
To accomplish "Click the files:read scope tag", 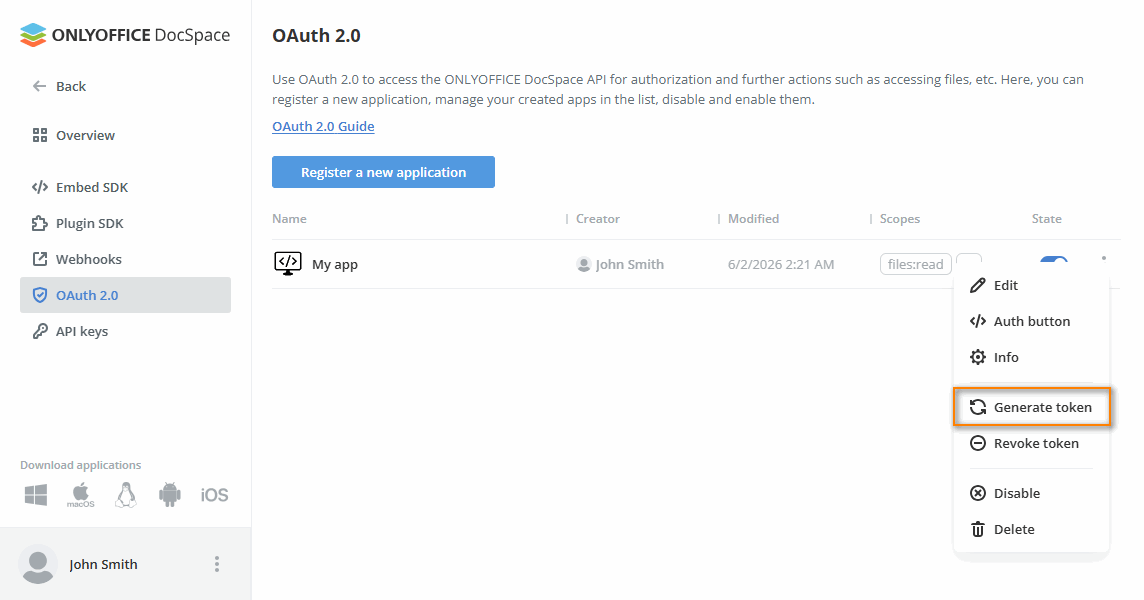I will pyautogui.click(x=916, y=264).
